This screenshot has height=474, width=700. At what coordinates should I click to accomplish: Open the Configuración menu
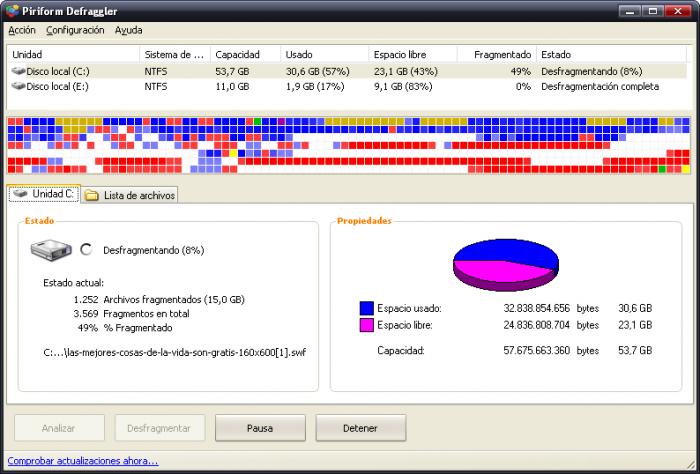coord(75,30)
